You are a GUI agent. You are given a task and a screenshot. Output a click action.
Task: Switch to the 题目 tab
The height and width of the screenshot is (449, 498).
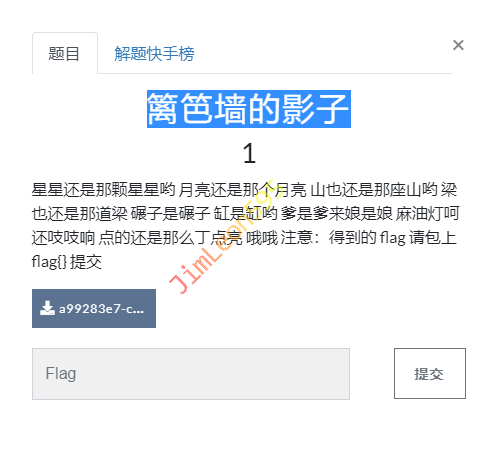(65, 53)
